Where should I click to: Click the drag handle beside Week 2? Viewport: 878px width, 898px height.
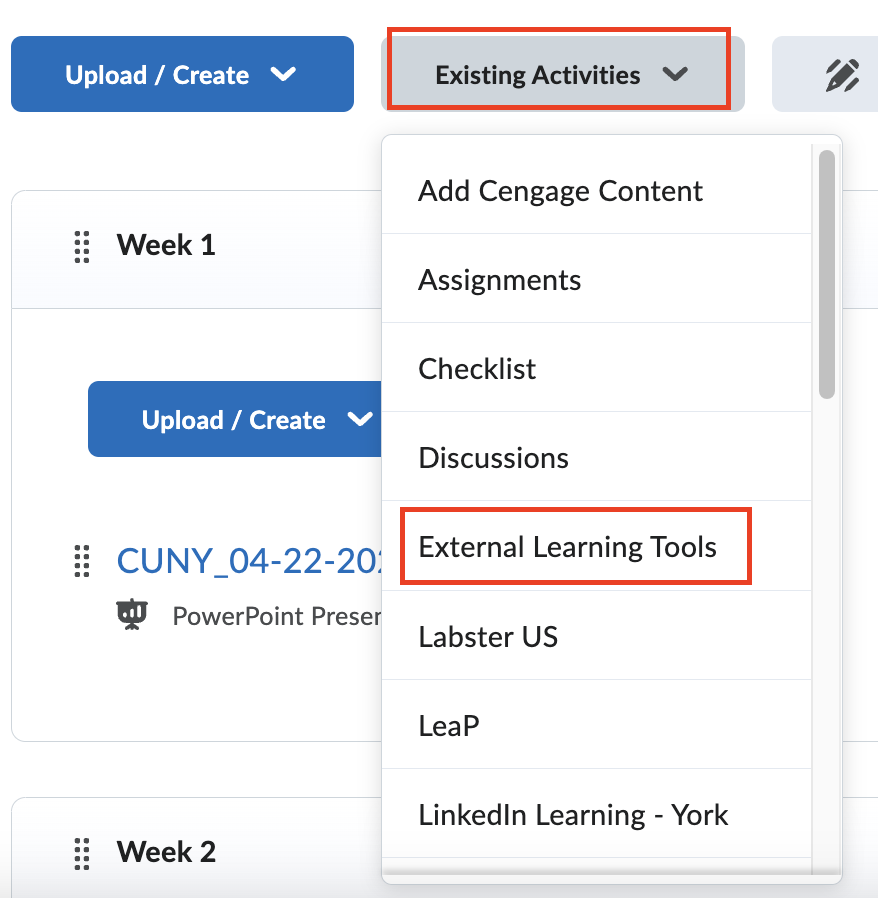point(81,853)
